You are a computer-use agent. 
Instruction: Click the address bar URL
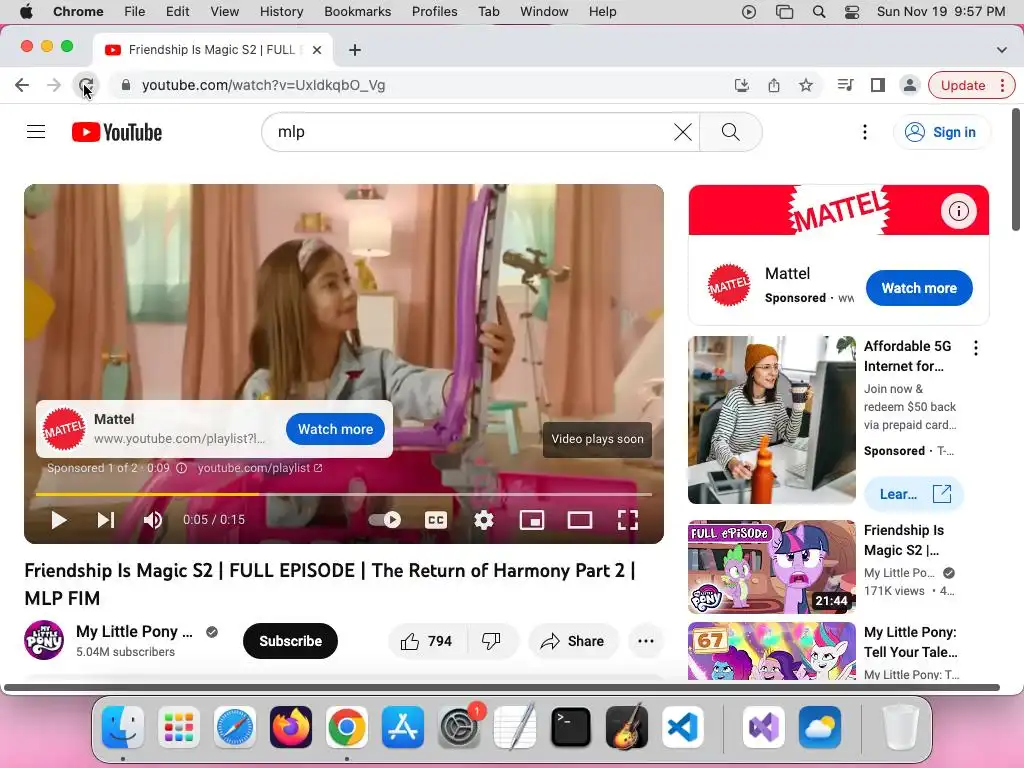263,85
